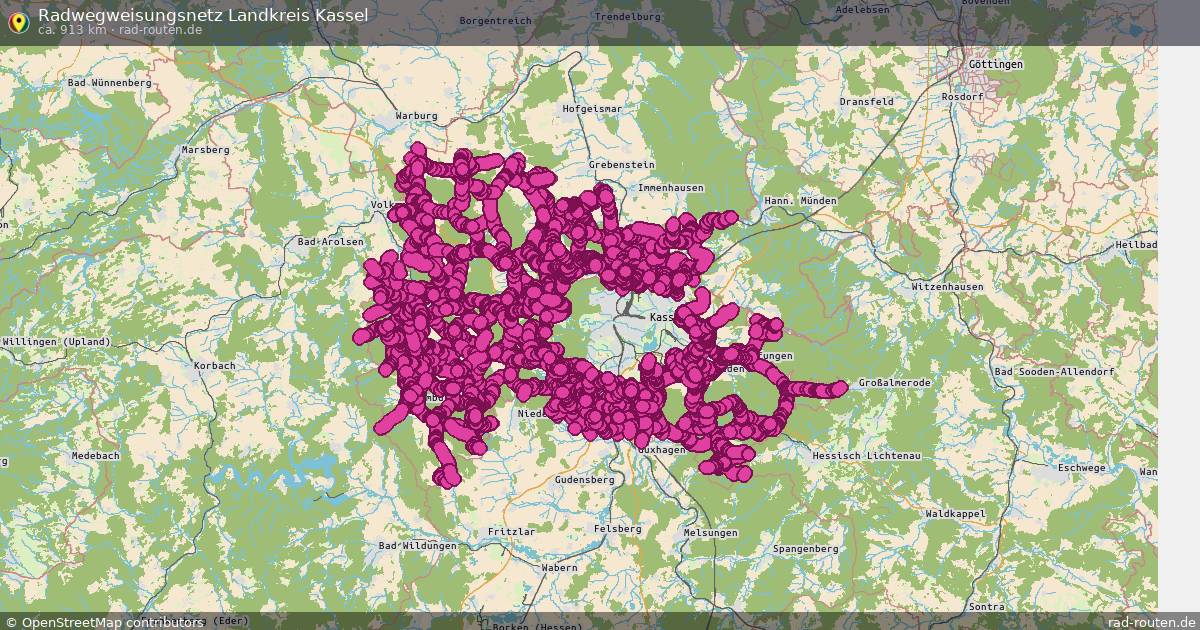Select the Immenhausen label on the map
Viewport: 1200px width, 630px height.
pyautogui.click(x=670, y=187)
